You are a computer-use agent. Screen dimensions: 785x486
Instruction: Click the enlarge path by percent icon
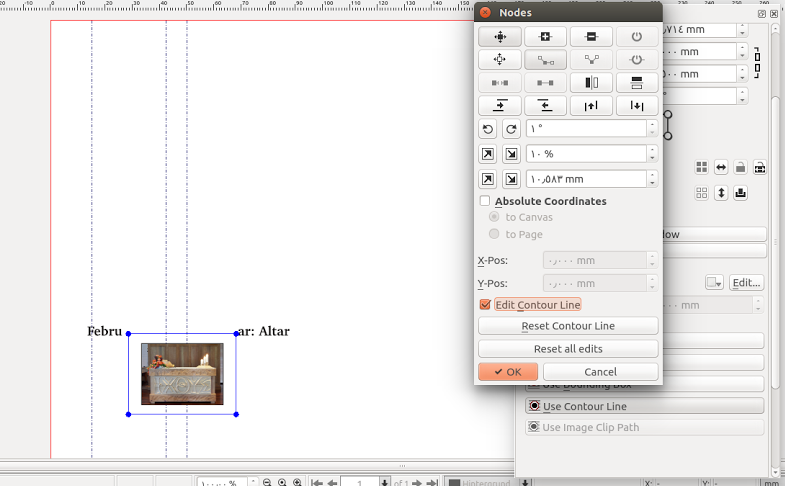[x=488, y=154]
